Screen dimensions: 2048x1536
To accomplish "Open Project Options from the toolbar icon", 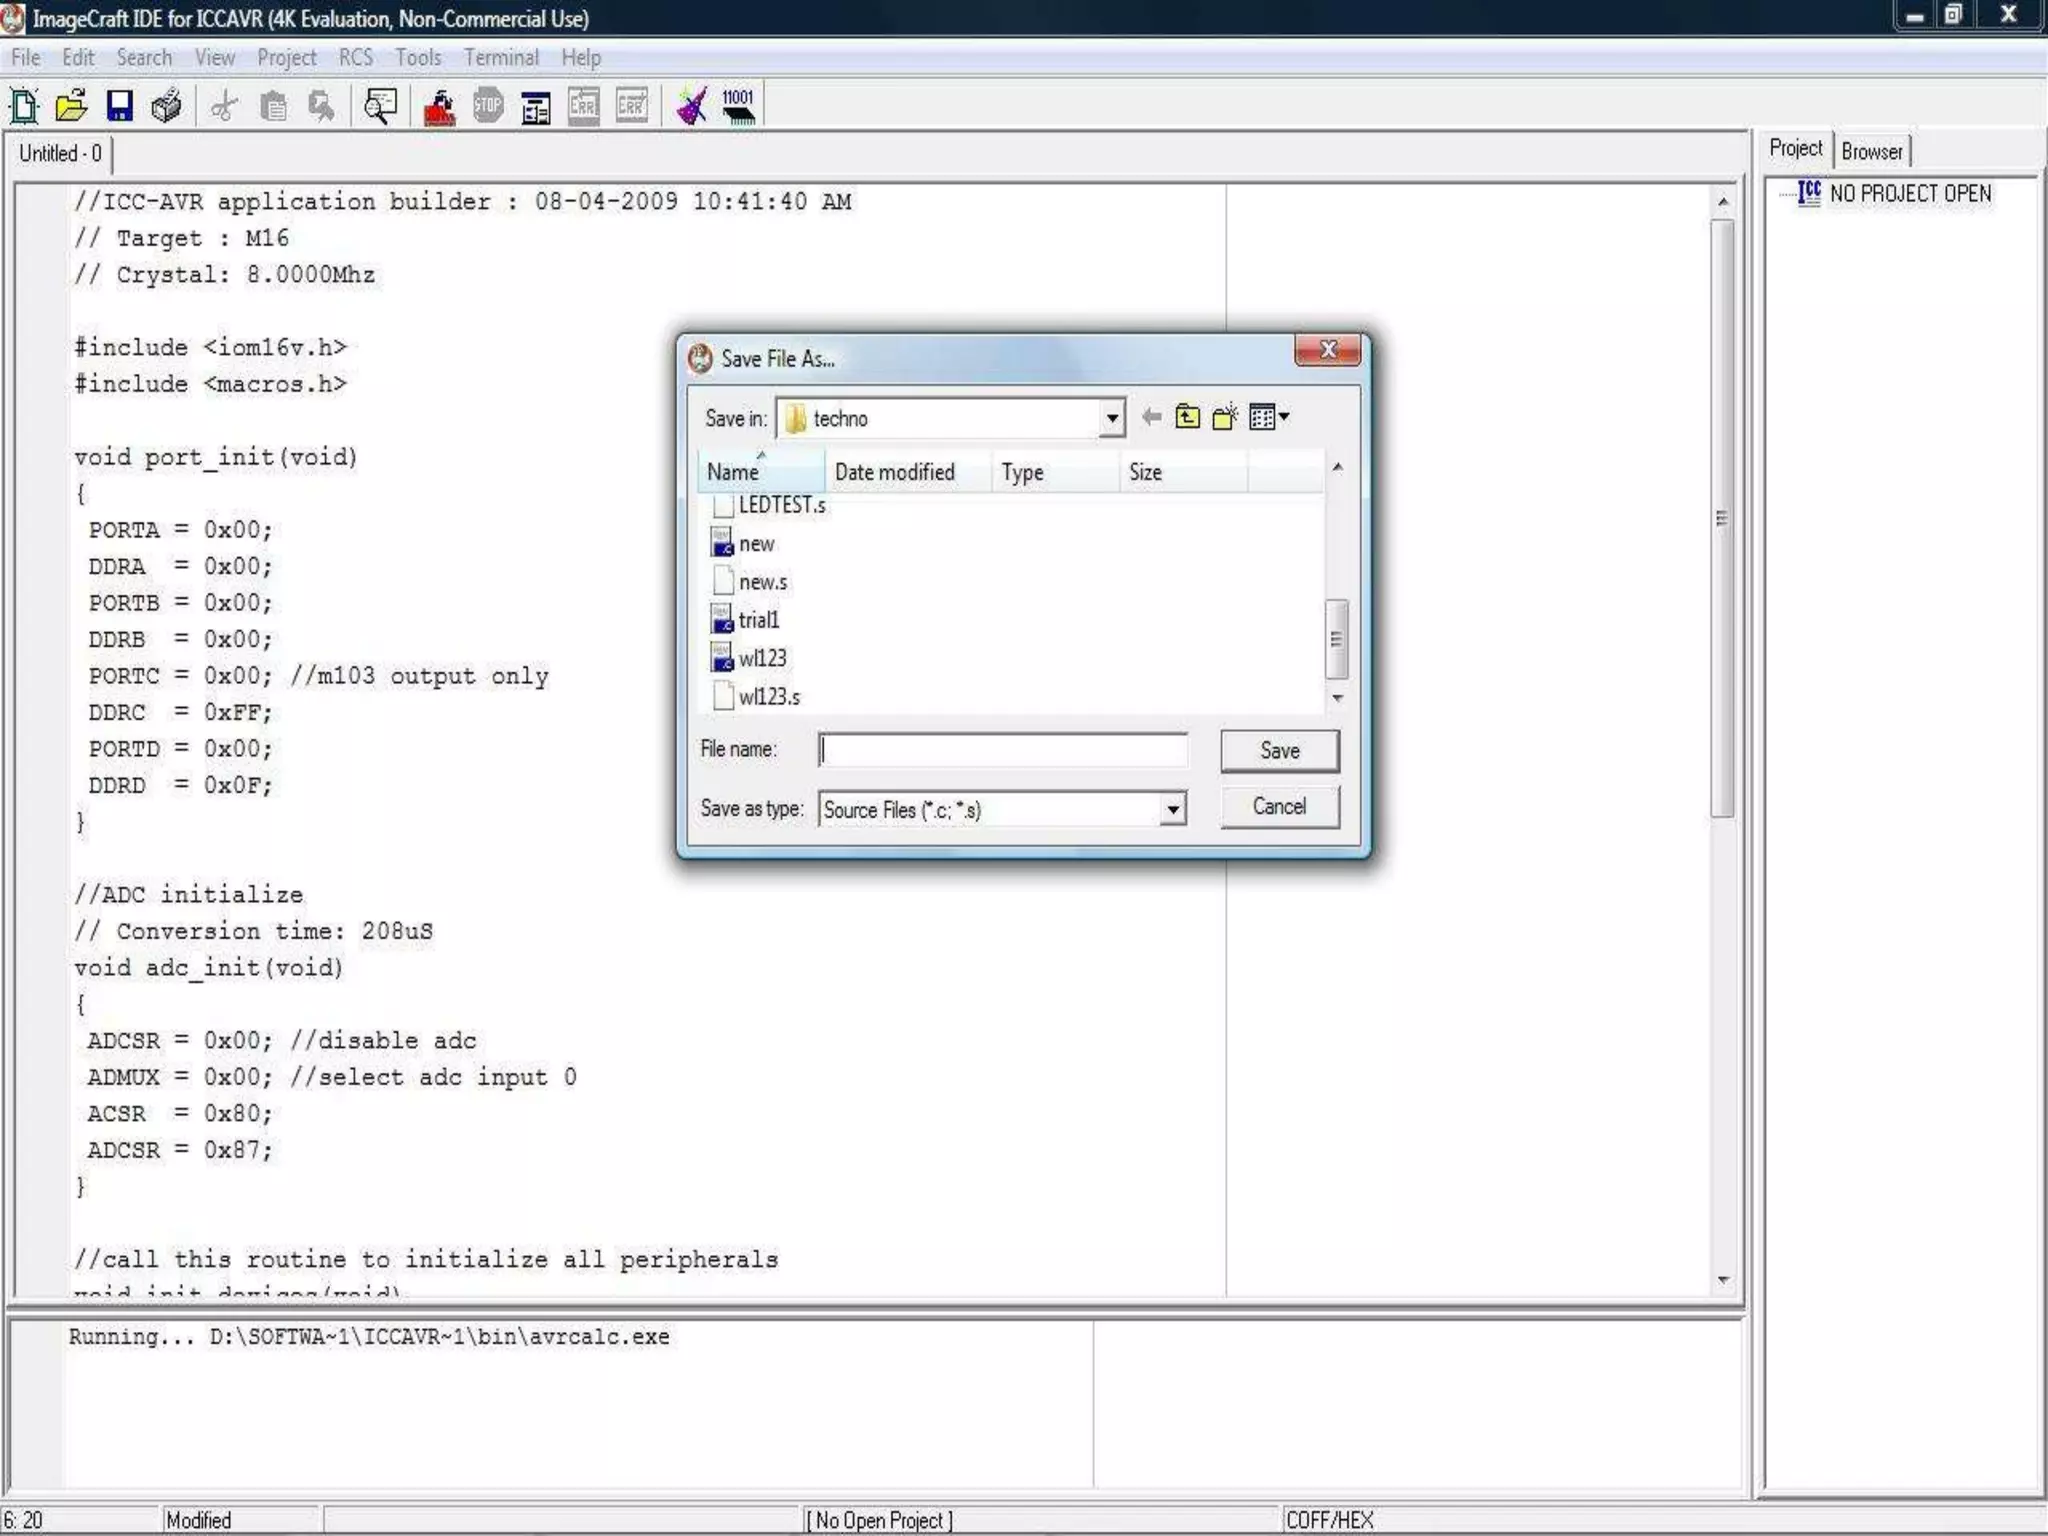I will (536, 106).
